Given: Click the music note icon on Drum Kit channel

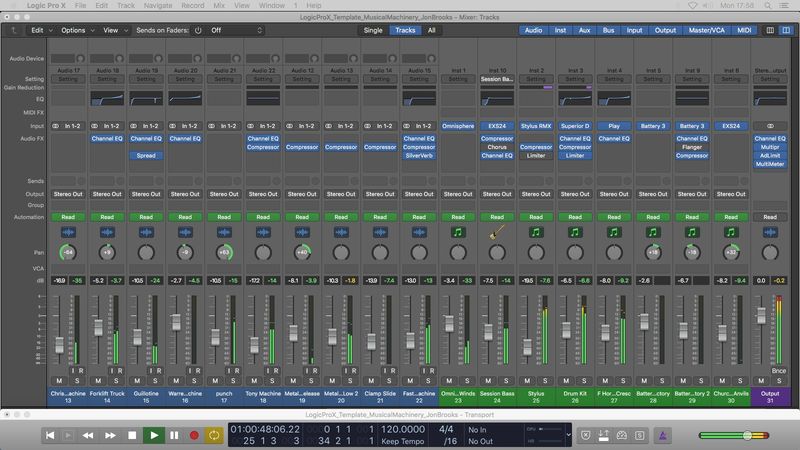Looking at the screenshot, I should (575, 232).
